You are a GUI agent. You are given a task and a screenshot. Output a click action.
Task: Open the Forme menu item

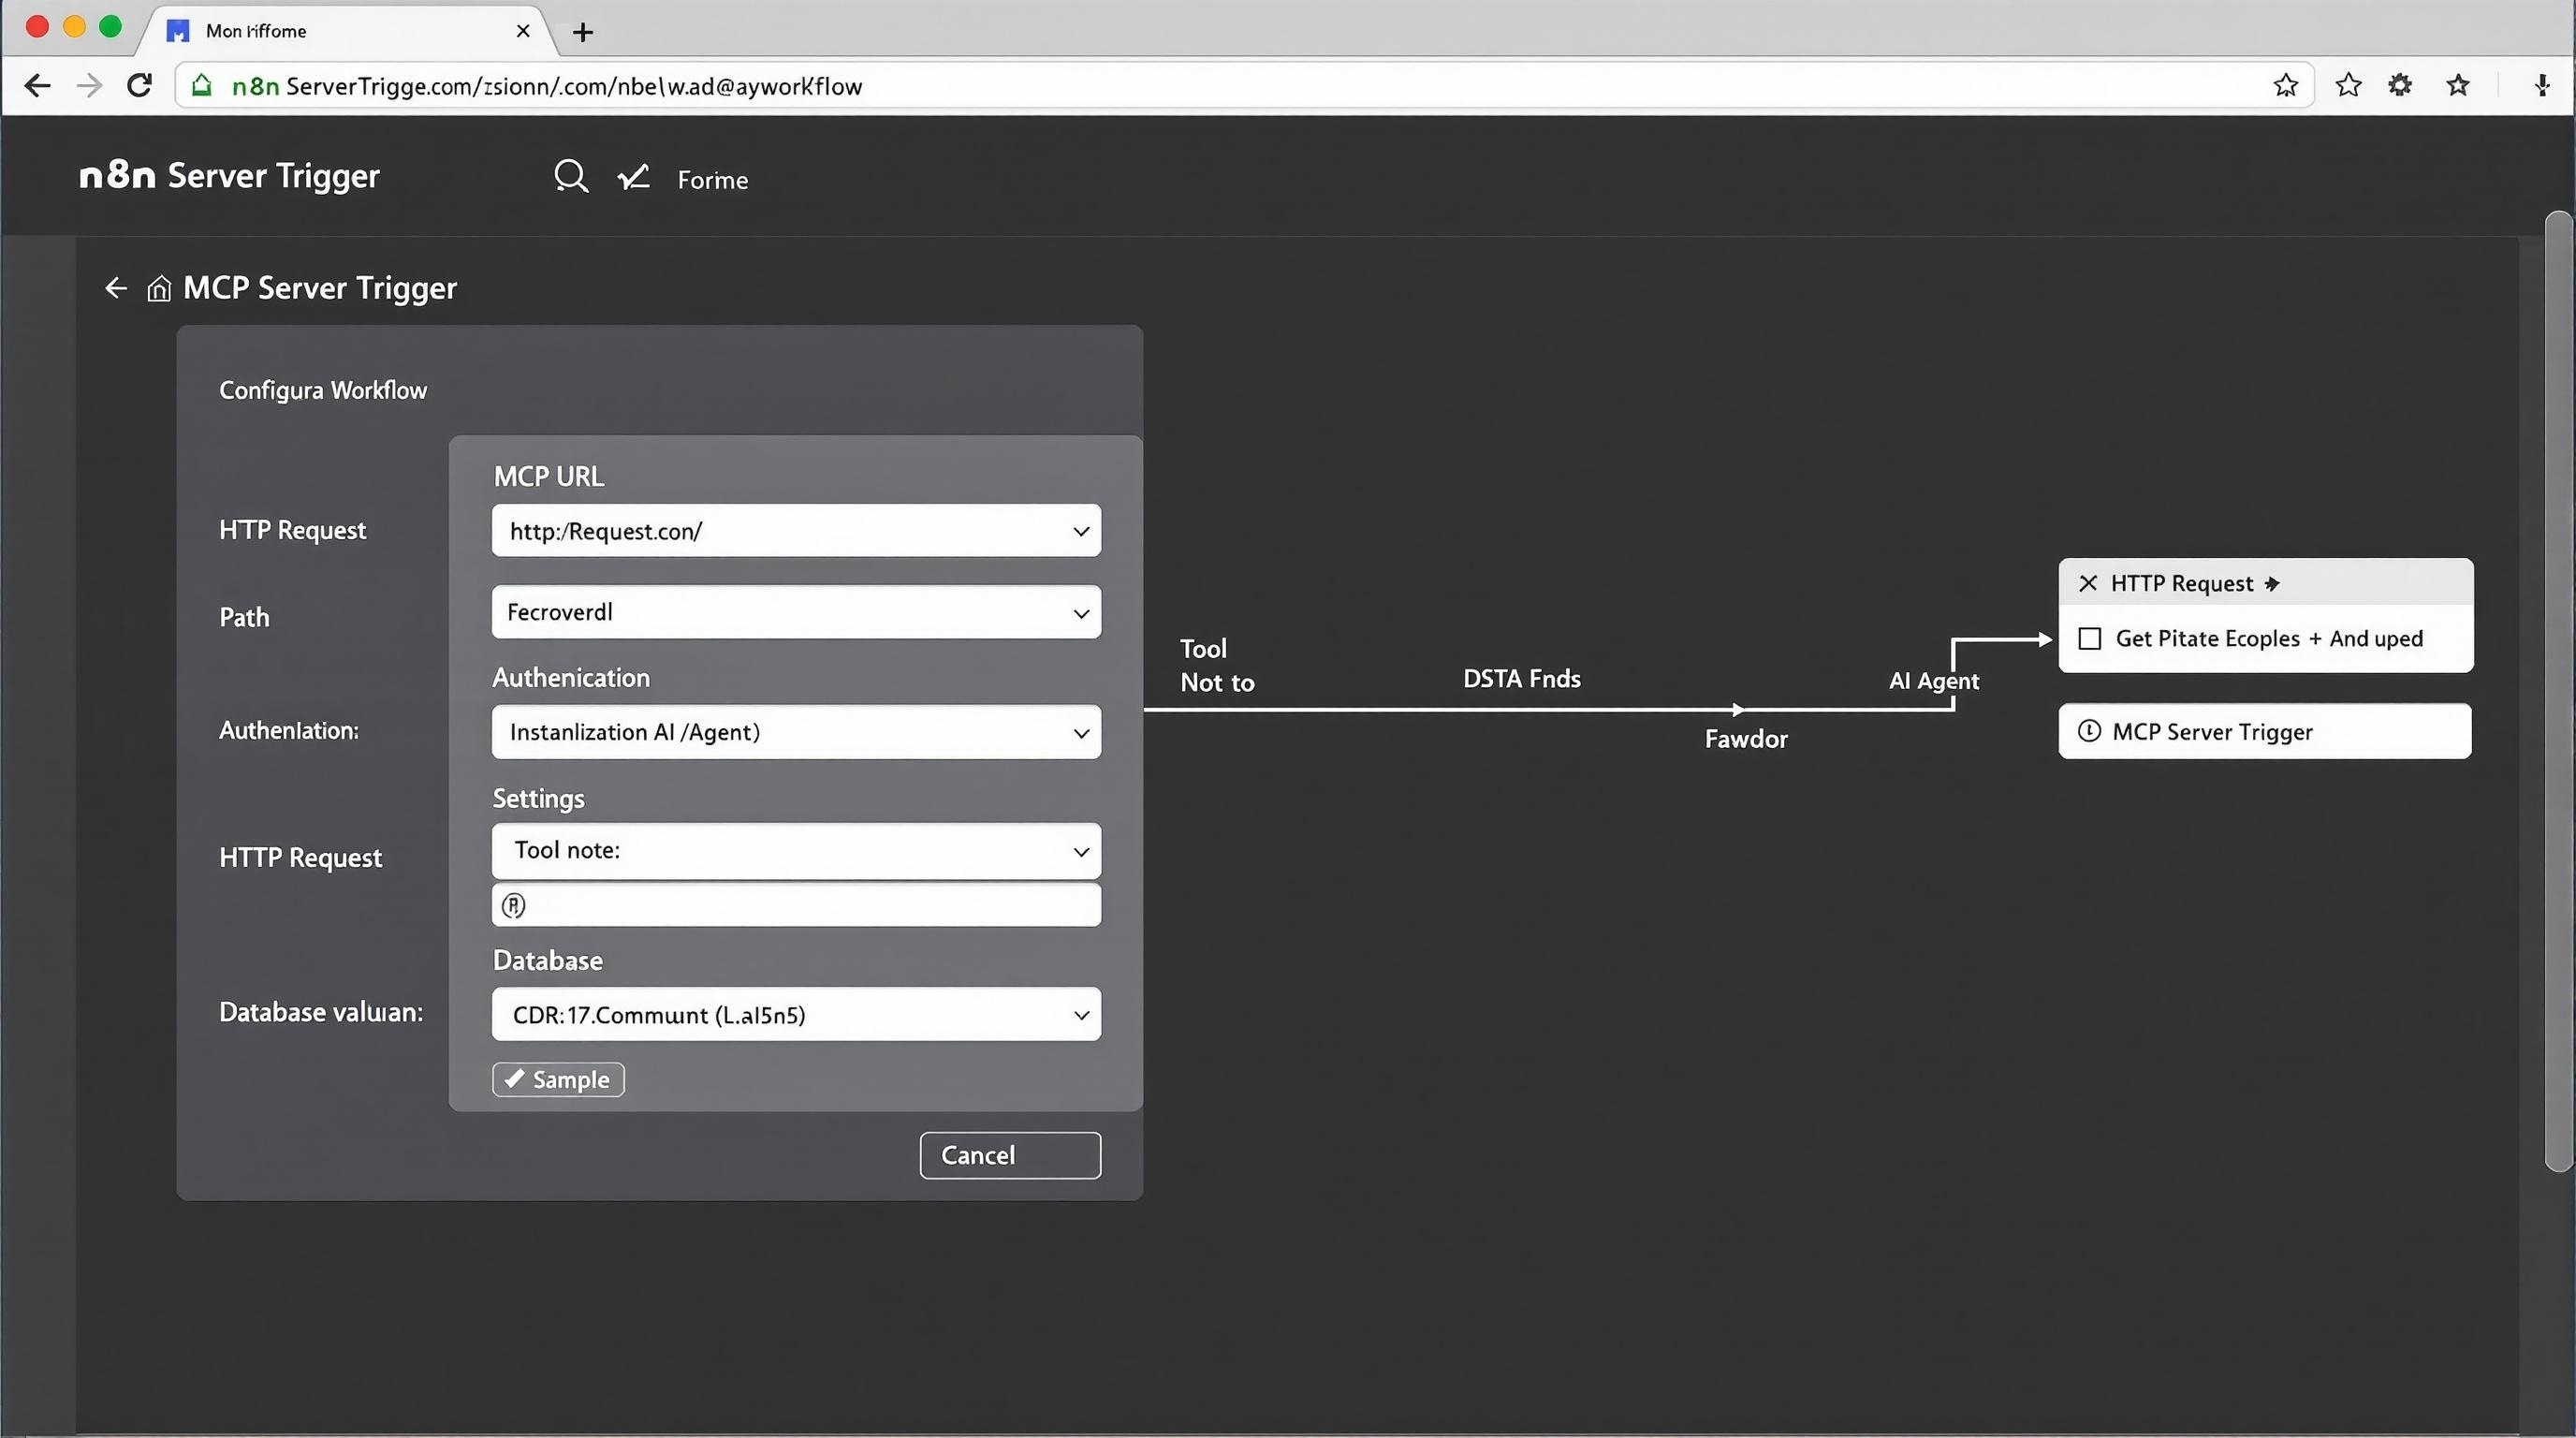[712, 180]
